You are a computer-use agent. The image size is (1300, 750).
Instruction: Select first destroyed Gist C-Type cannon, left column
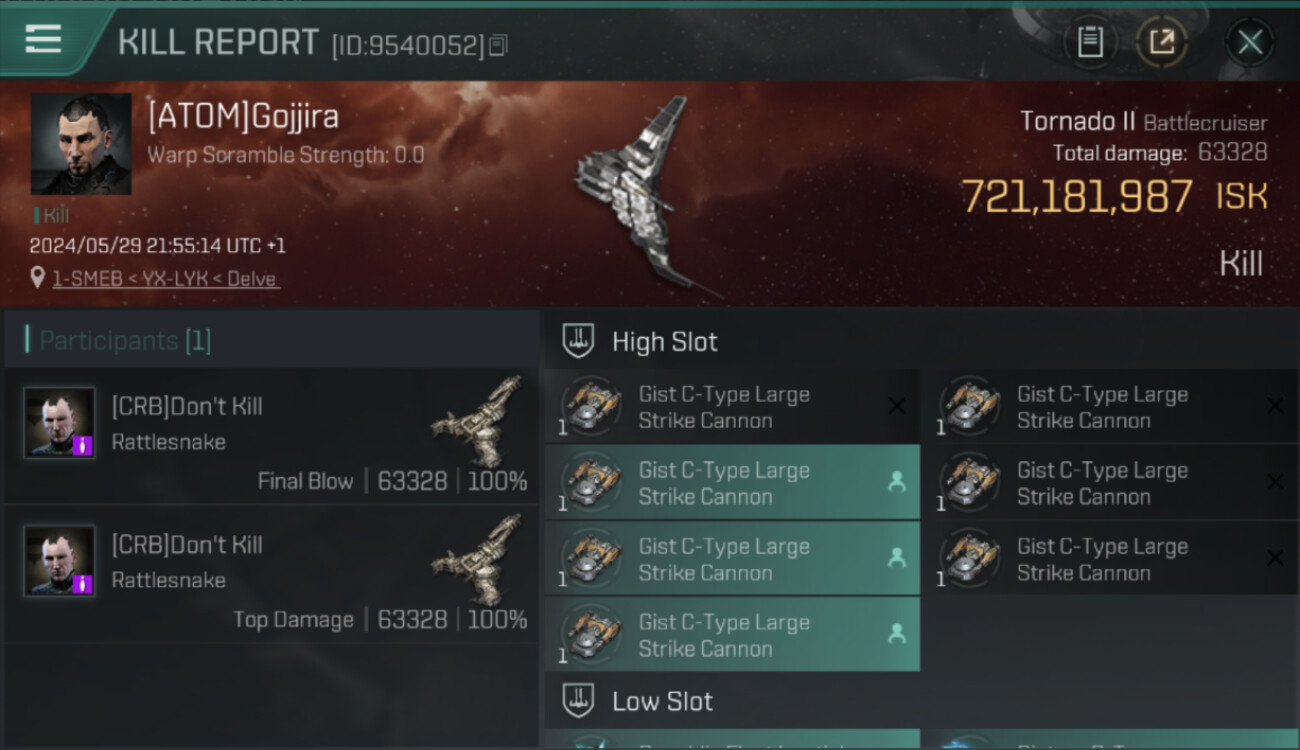(732, 406)
